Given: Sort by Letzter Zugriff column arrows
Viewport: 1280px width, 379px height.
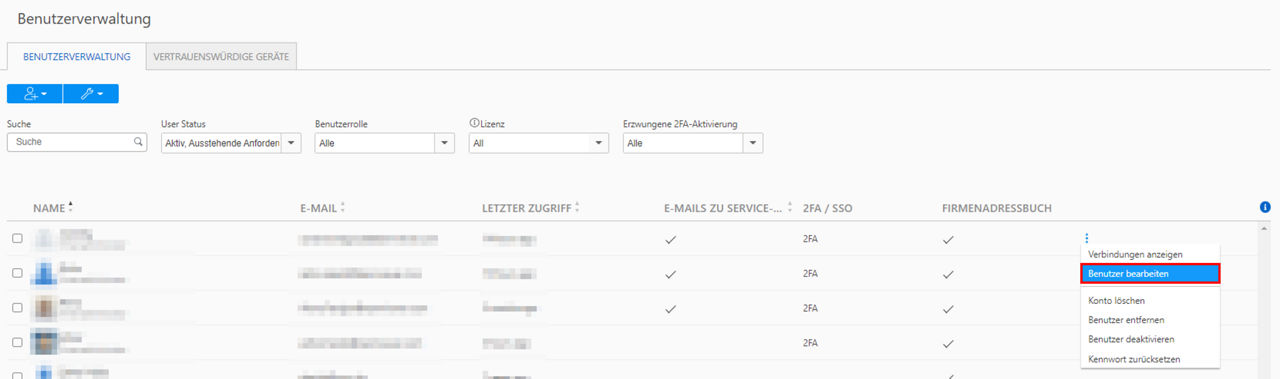Looking at the screenshot, I should pos(577,208).
